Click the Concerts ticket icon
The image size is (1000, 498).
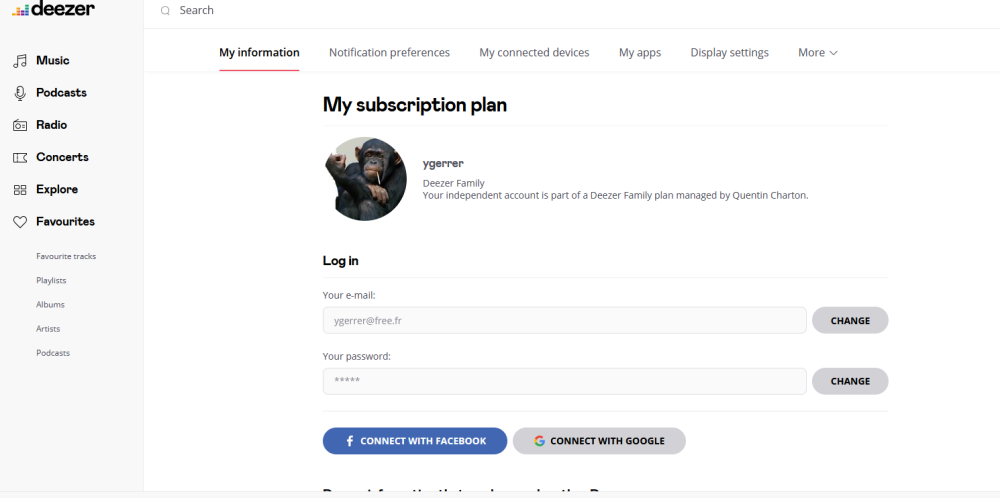[x=20, y=157]
